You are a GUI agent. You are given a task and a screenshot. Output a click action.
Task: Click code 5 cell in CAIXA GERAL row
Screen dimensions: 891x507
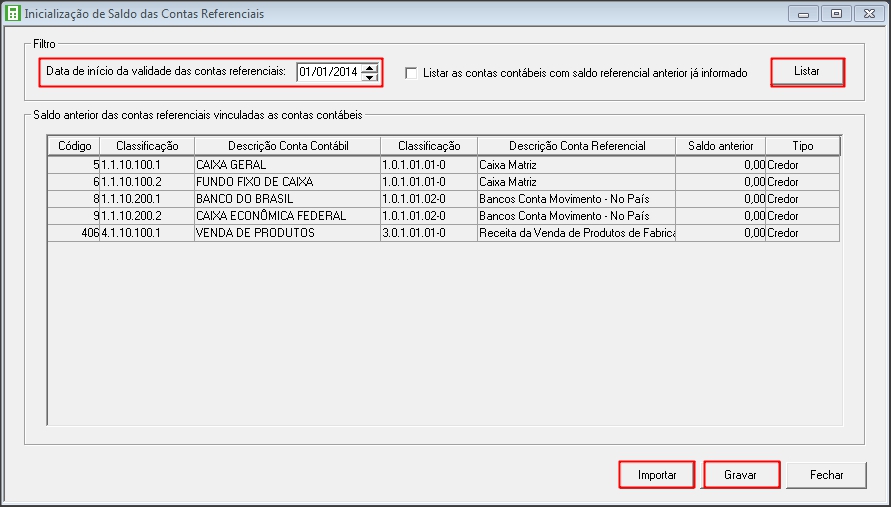click(x=74, y=165)
